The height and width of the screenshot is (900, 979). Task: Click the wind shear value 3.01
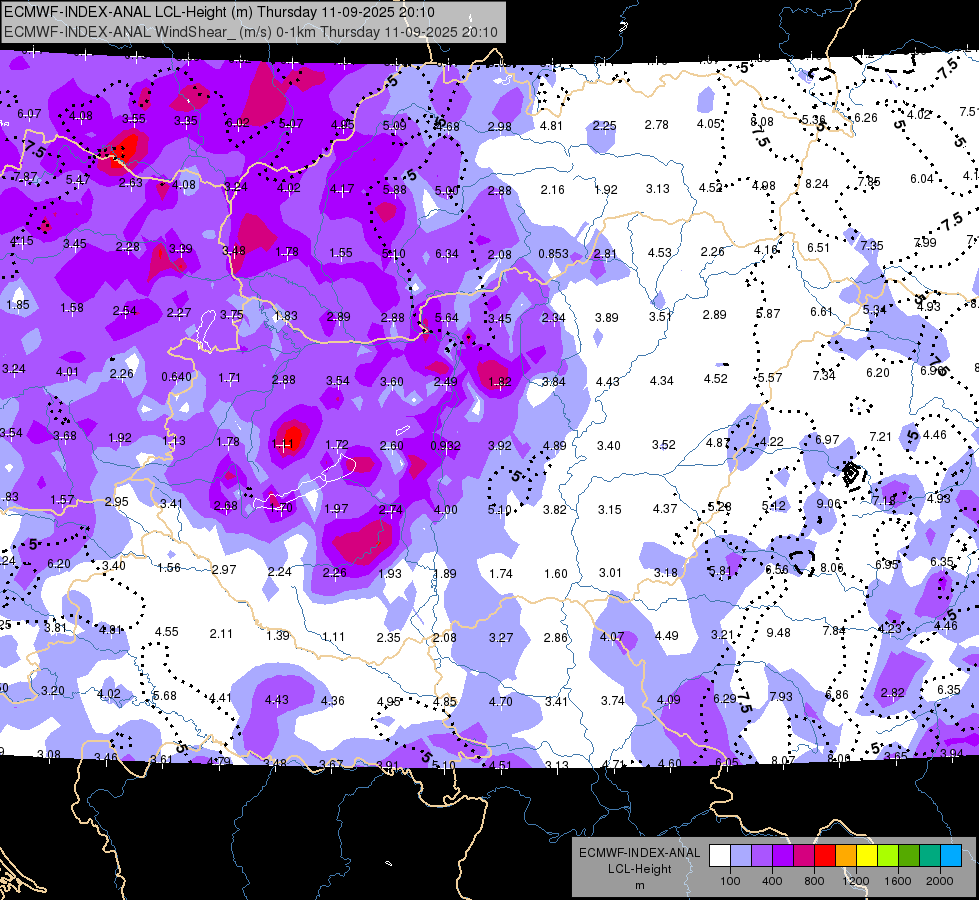click(x=610, y=573)
